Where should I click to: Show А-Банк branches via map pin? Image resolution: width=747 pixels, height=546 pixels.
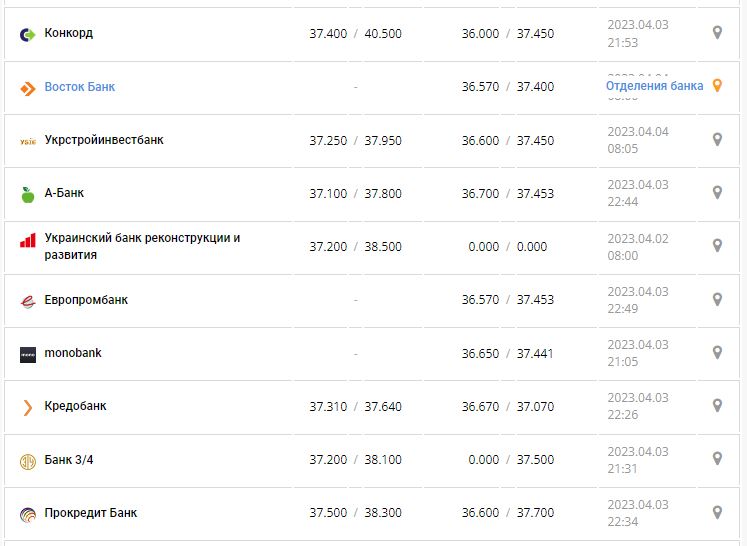717,192
